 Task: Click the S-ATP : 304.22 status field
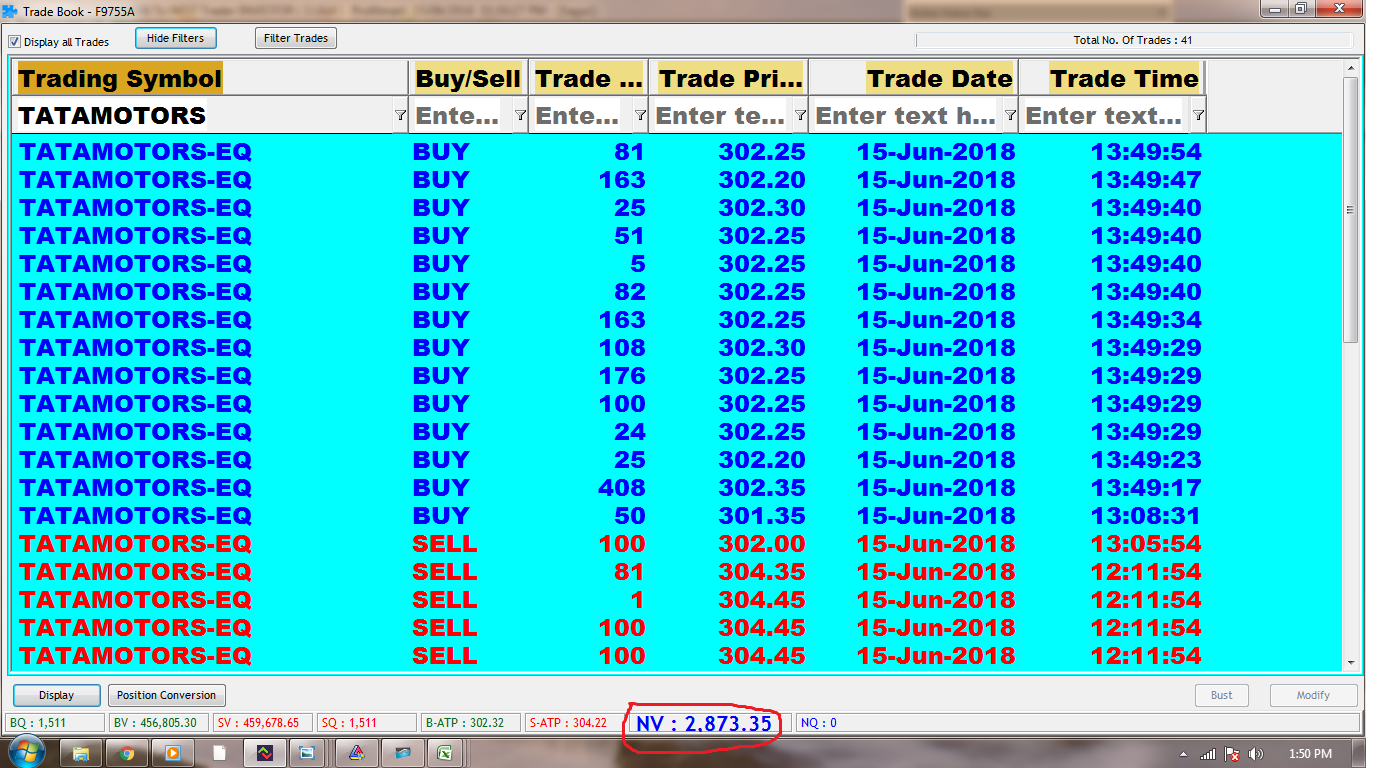coord(574,723)
